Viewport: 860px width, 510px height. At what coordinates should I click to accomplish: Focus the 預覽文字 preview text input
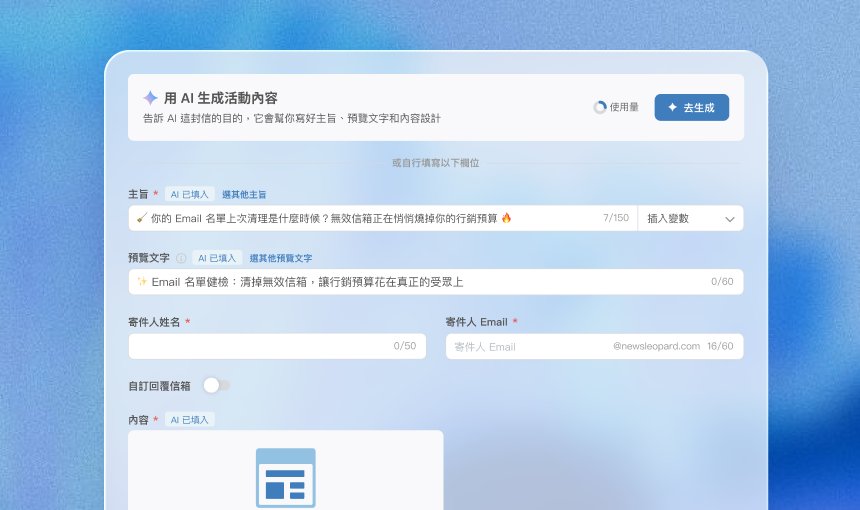[436, 282]
